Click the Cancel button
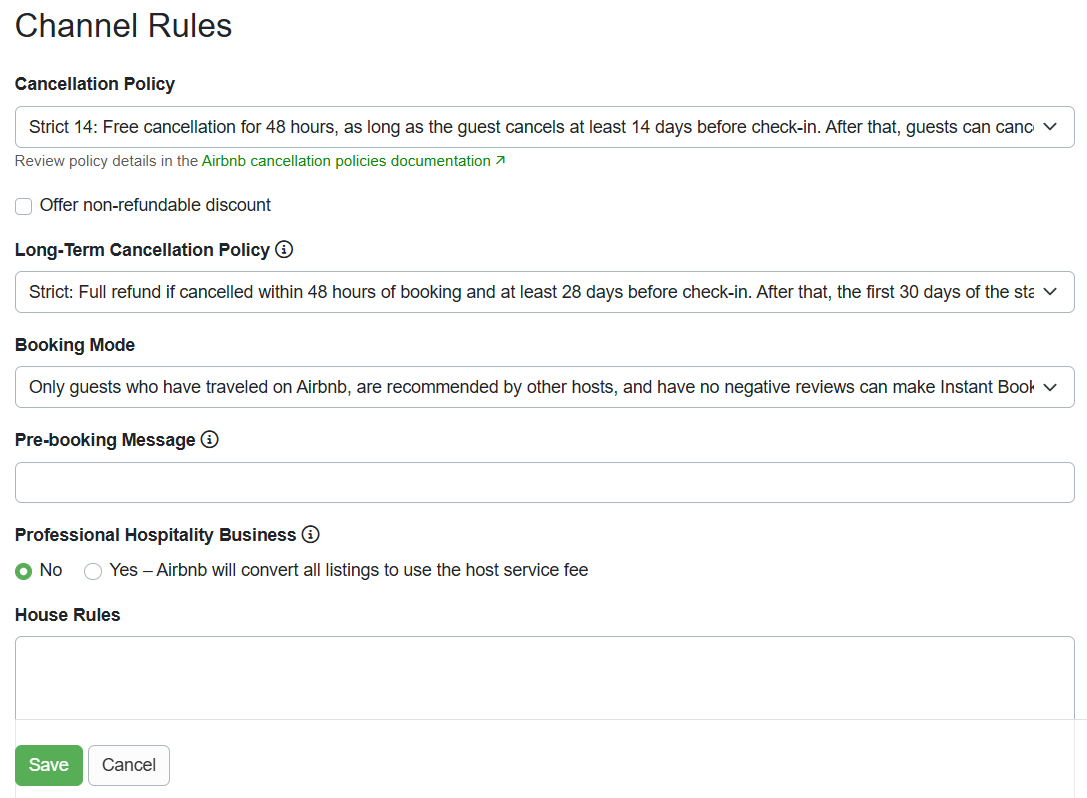The image size is (1087, 798). (129, 765)
